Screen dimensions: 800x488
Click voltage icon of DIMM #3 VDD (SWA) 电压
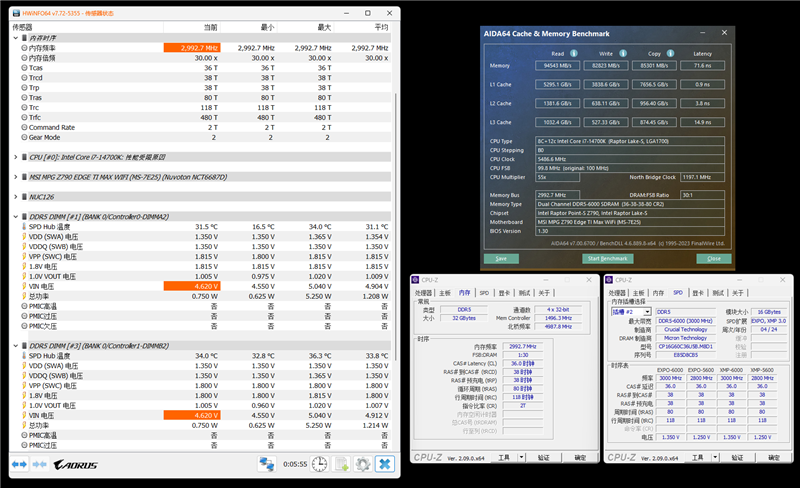(23, 365)
